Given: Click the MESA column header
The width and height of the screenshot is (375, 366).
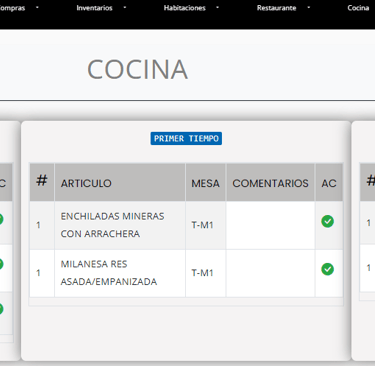Looking at the screenshot, I should click(206, 183).
